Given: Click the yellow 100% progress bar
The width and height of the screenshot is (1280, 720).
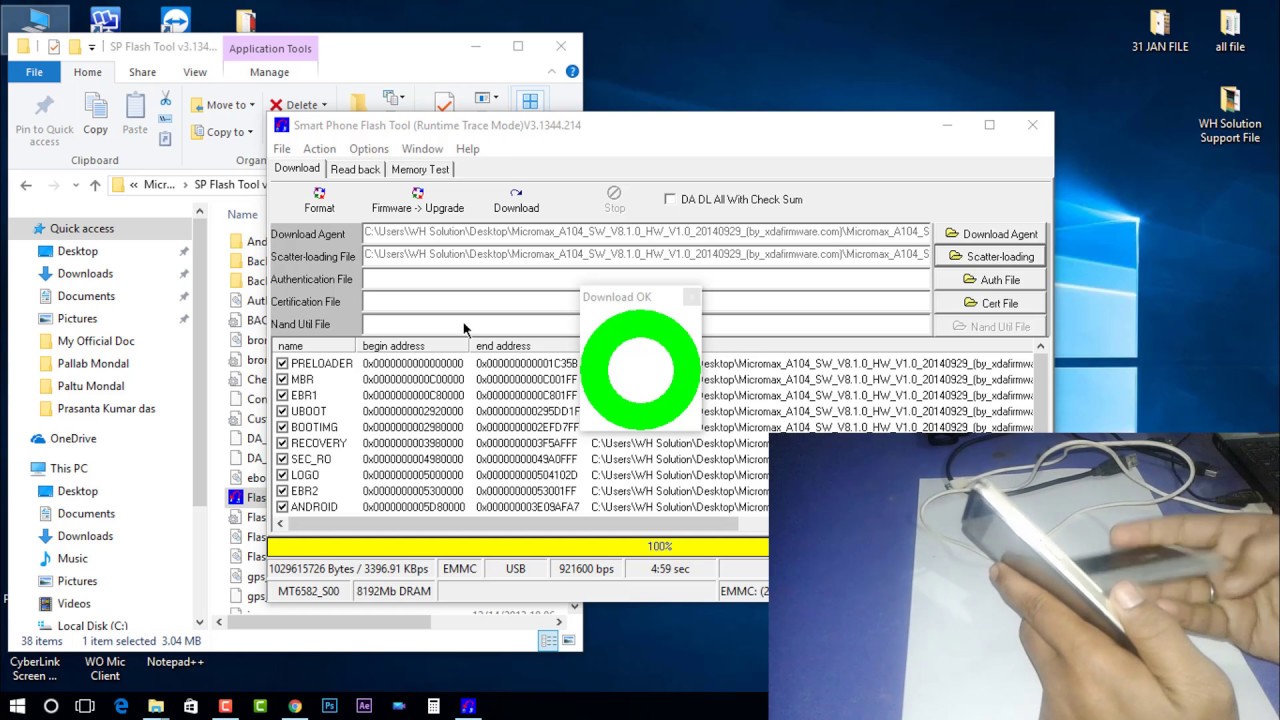Looking at the screenshot, I should coord(518,546).
